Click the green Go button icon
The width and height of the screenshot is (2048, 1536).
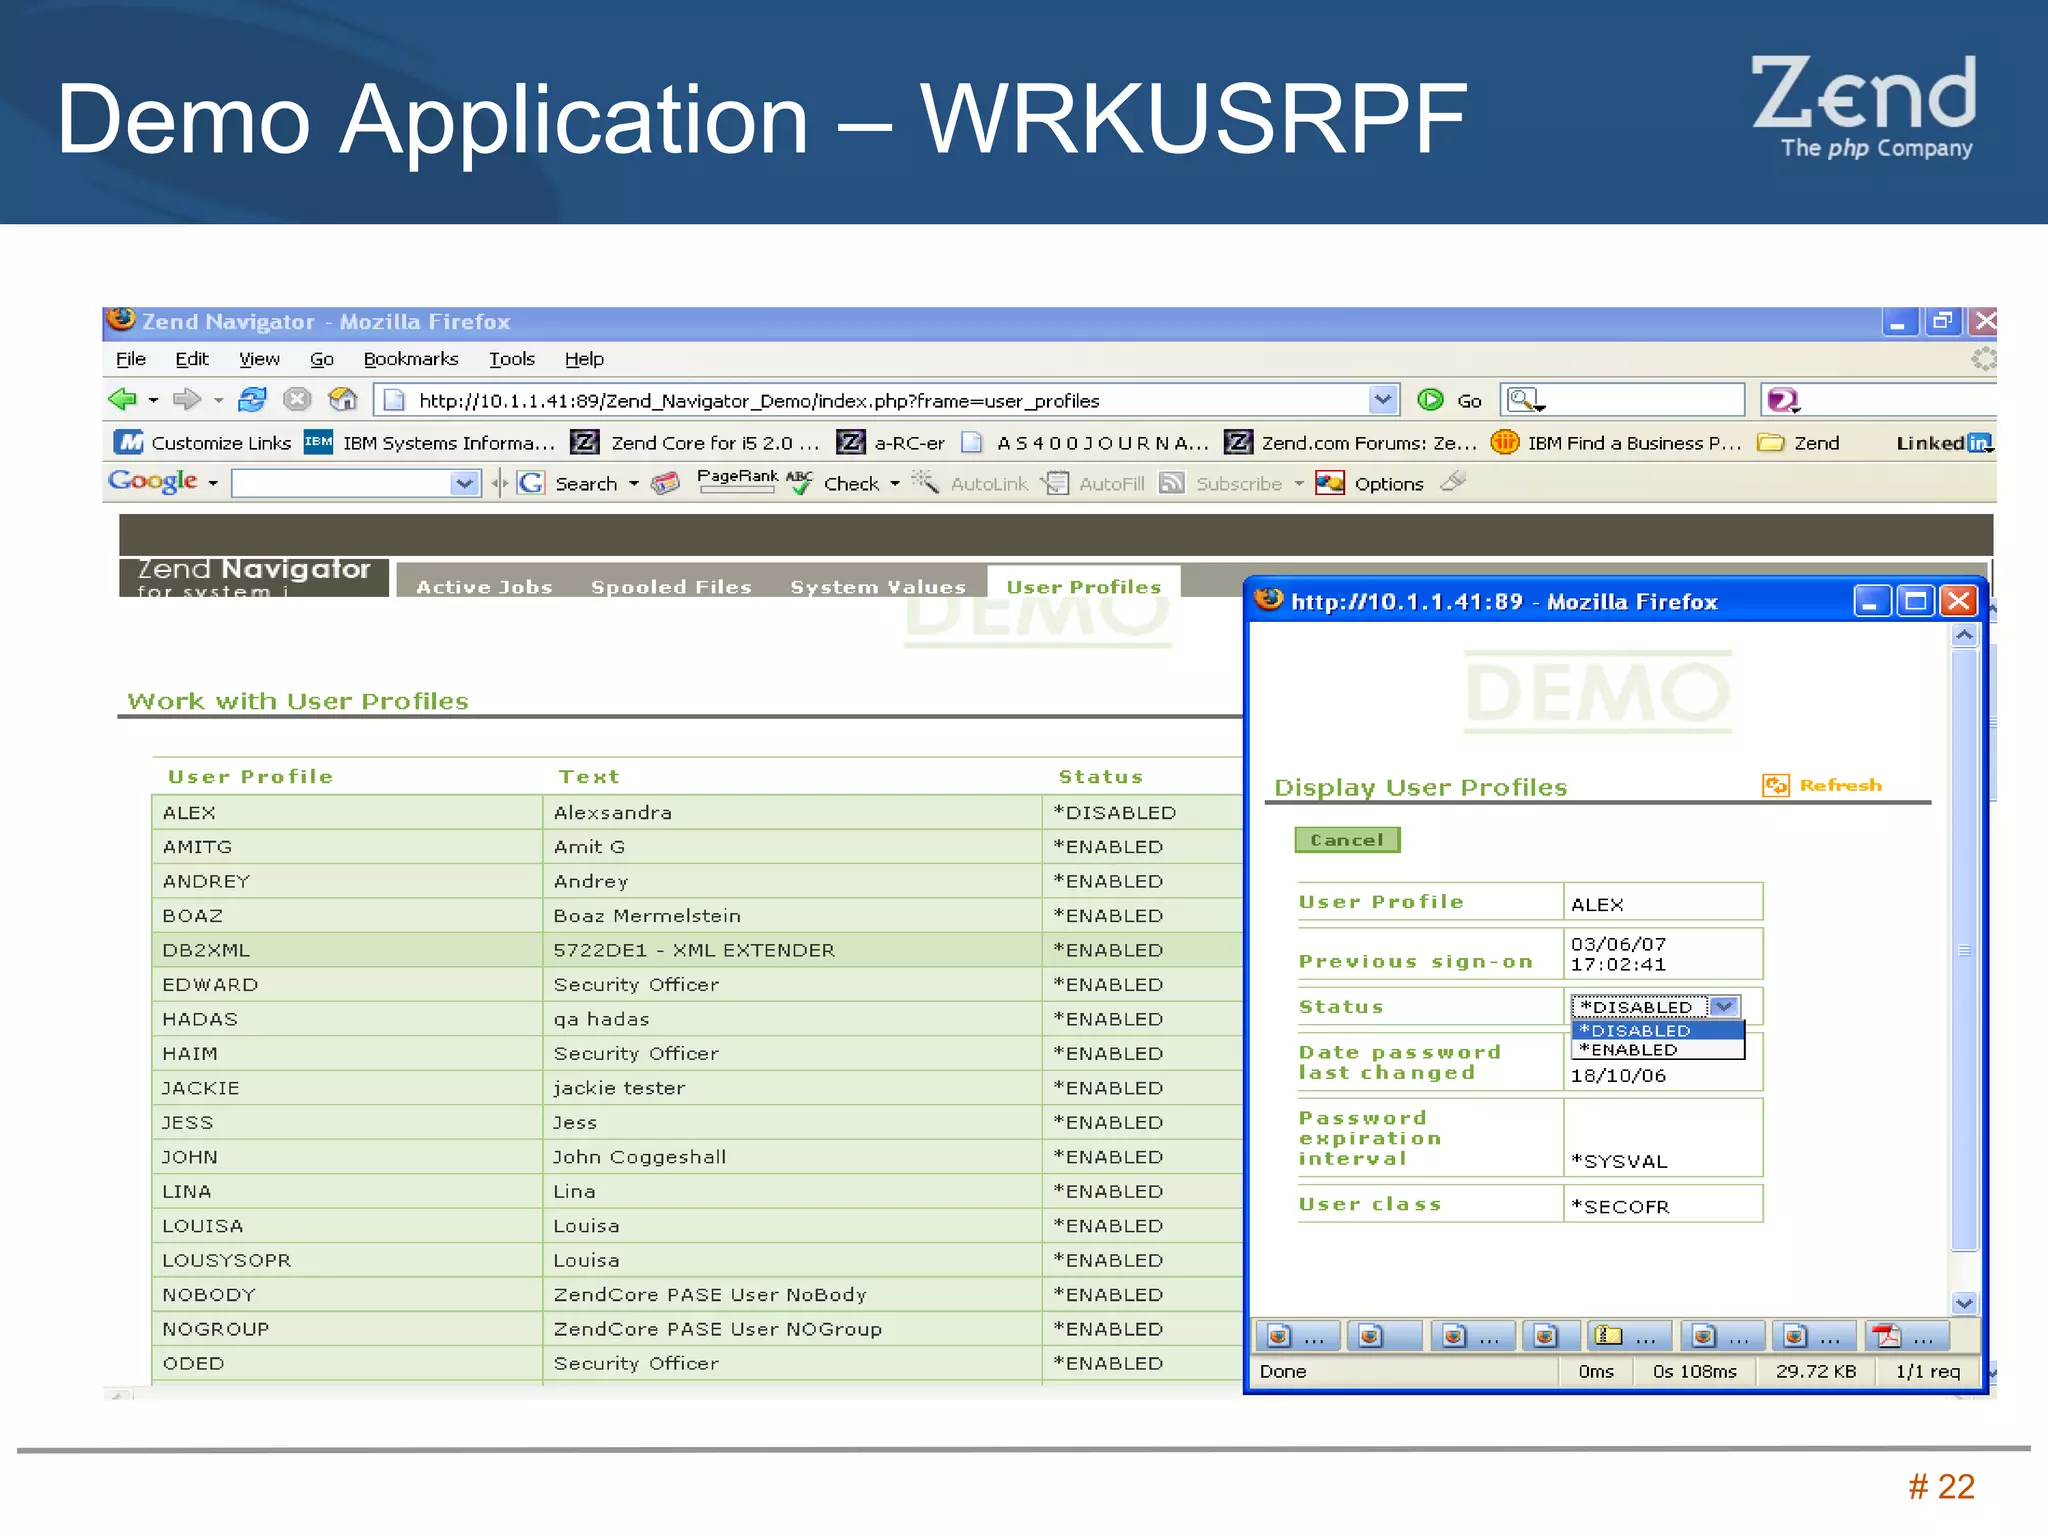[1430, 400]
